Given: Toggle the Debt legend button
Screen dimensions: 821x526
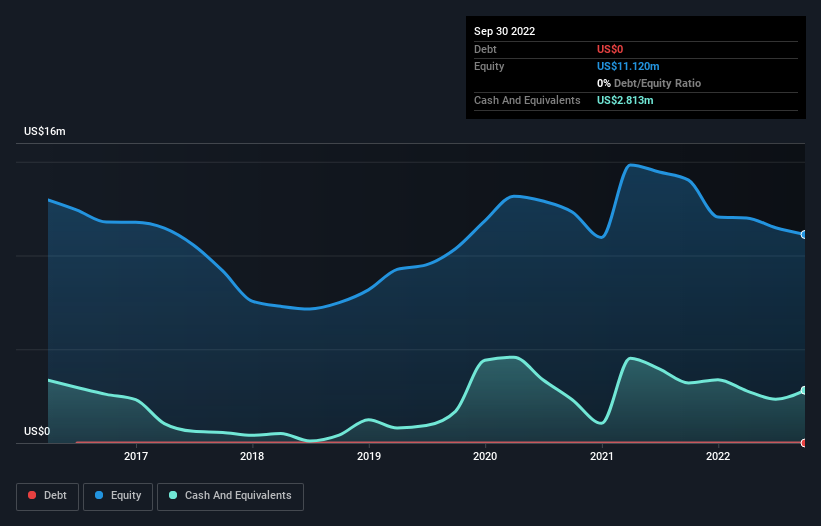Looking at the screenshot, I should (x=48, y=496).
